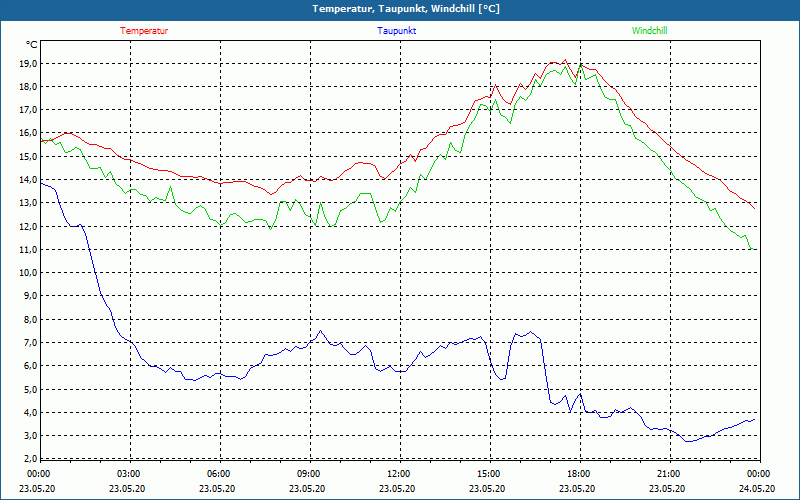The height and width of the screenshot is (500, 800).
Task: Click the 12:00 time axis label
Action: coord(398,474)
